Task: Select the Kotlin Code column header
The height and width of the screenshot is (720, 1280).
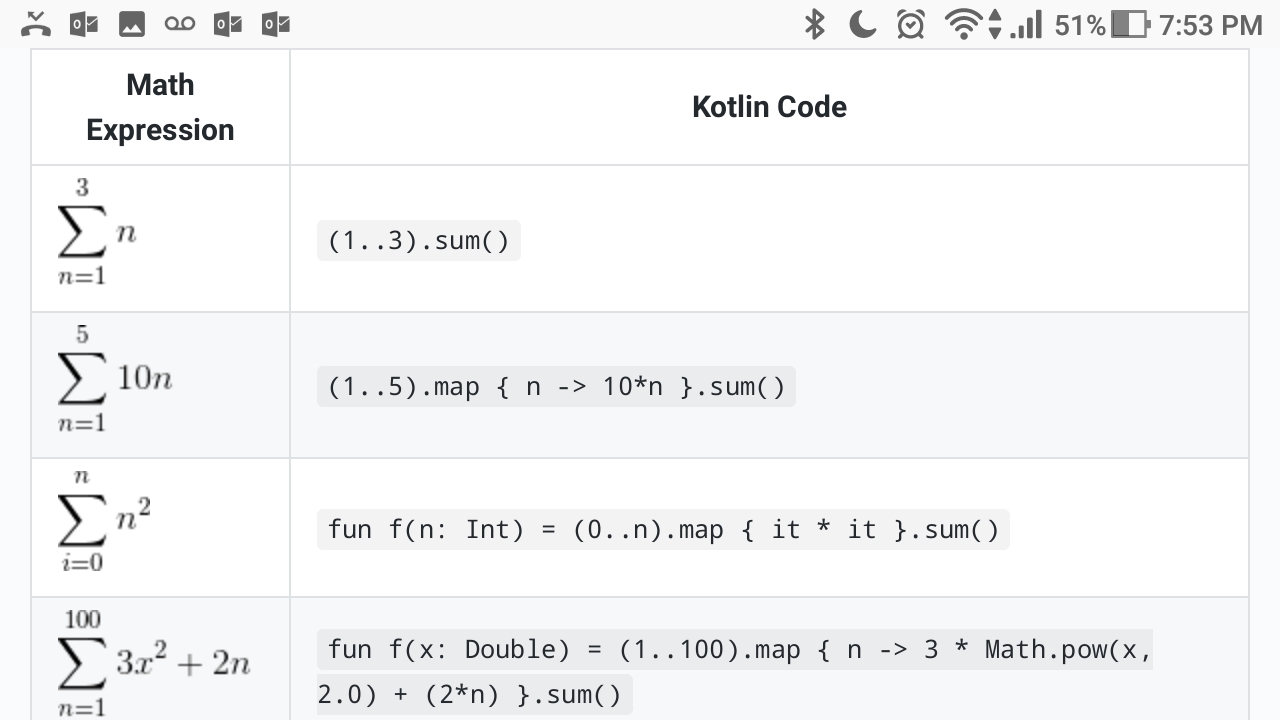Action: tap(769, 107)
